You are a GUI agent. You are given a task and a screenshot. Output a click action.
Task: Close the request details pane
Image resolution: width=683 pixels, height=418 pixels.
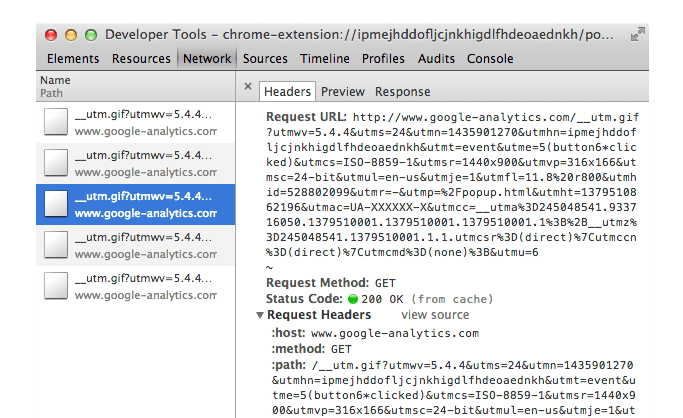tap(248, 87)
